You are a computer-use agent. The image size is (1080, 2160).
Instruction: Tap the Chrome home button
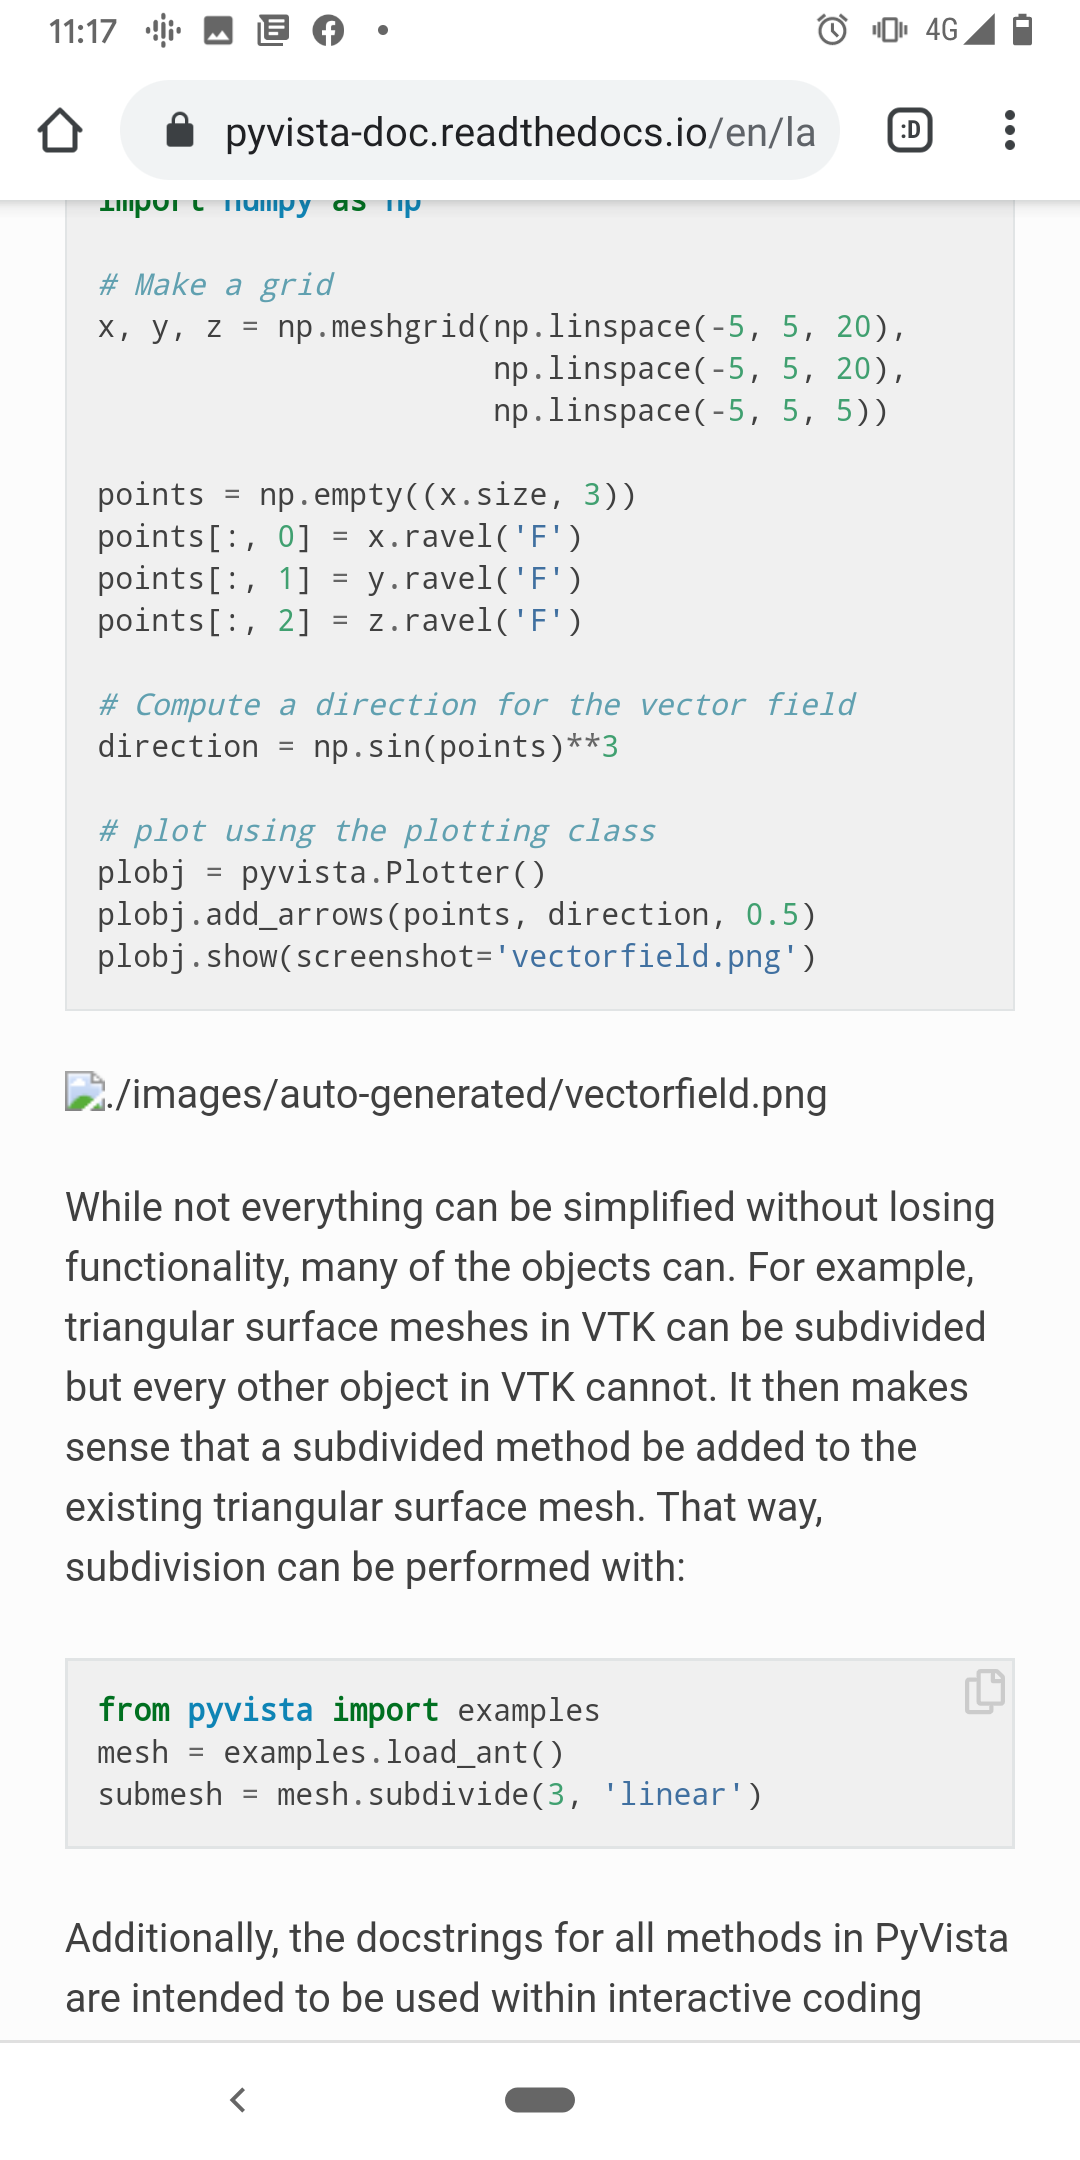[x=59, y=130]
